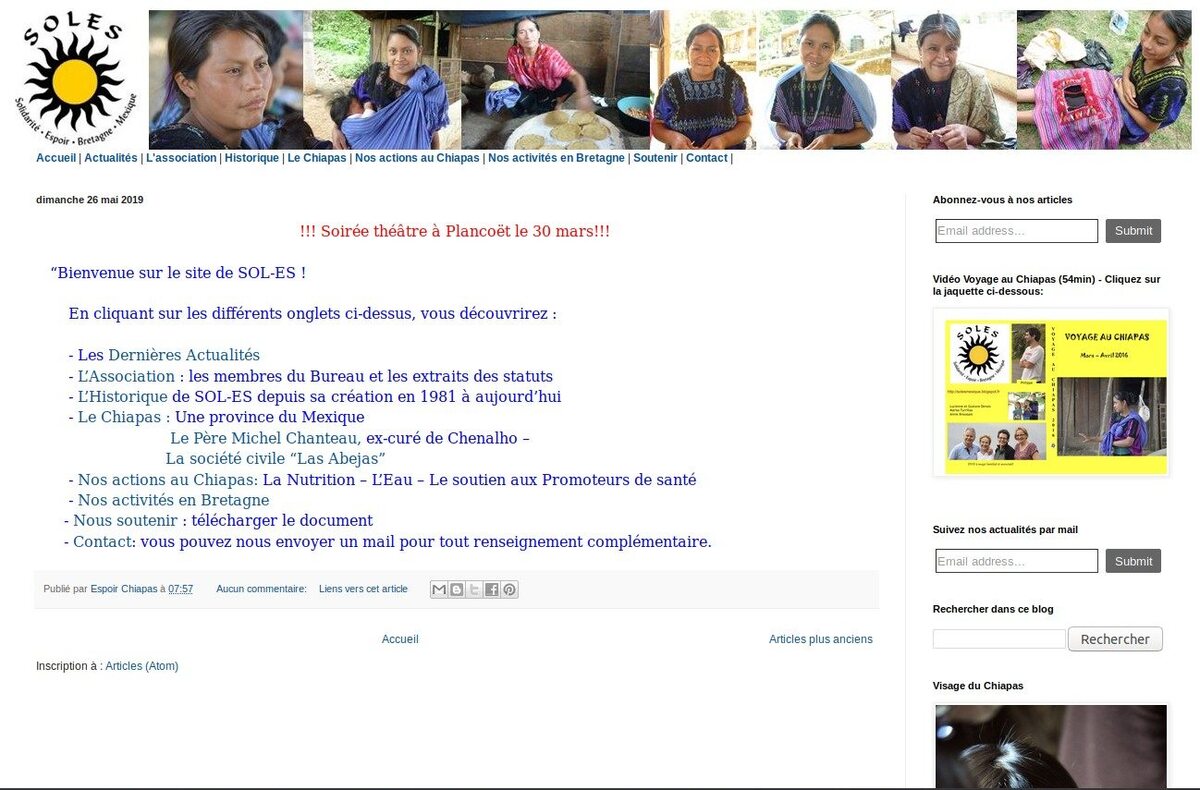Open the Espoir Chiapas author link

(x=124, y=589)
